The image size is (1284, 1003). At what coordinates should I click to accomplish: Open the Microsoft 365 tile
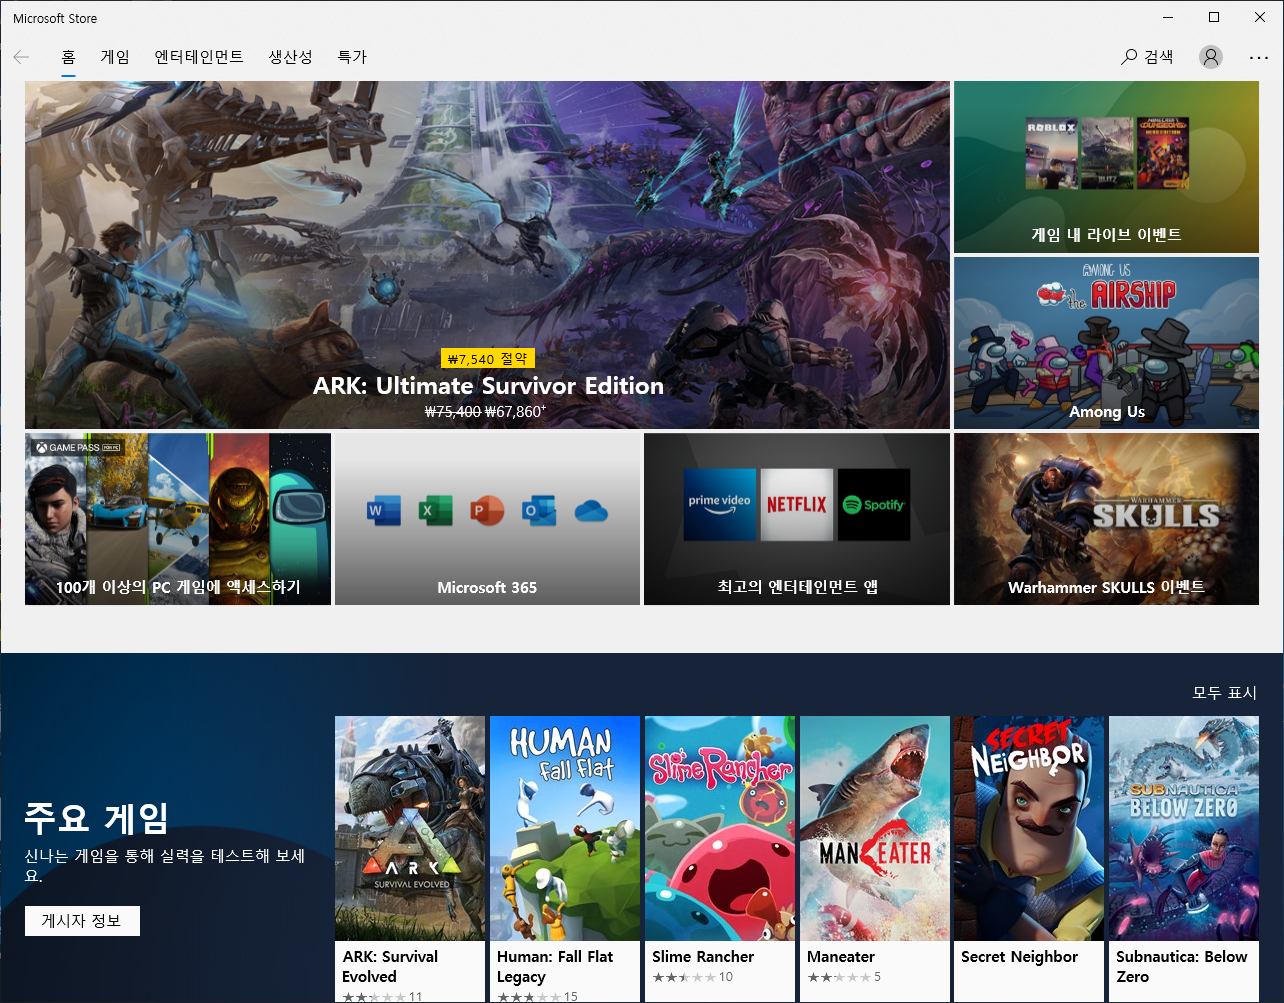[x=487, y=519]
